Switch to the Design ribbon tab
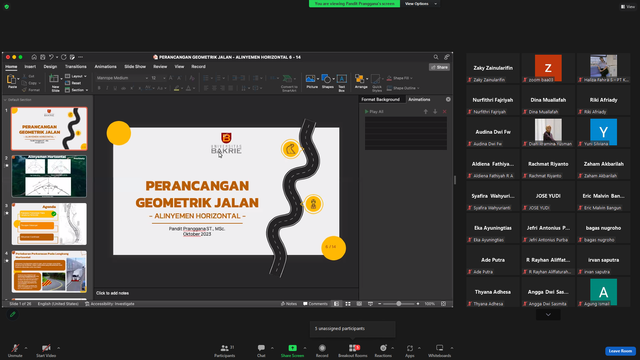The image size is (640, 360). point(50,67)
